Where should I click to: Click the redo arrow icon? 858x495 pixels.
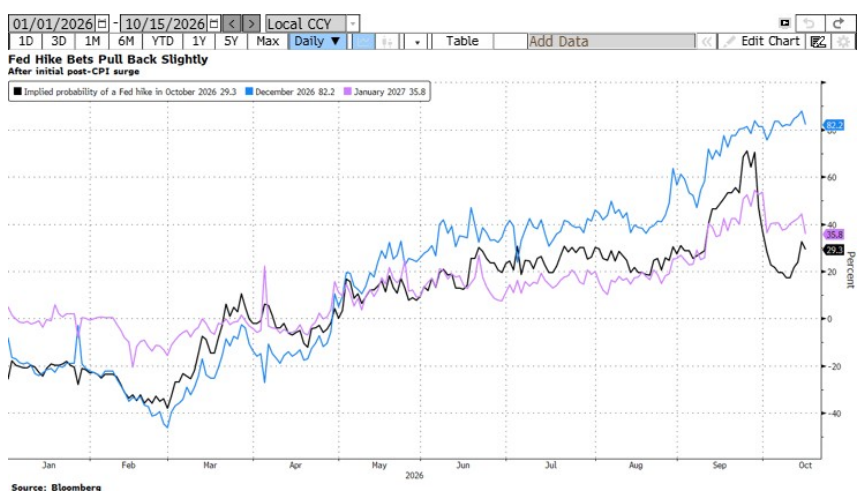tap(838, 24)
